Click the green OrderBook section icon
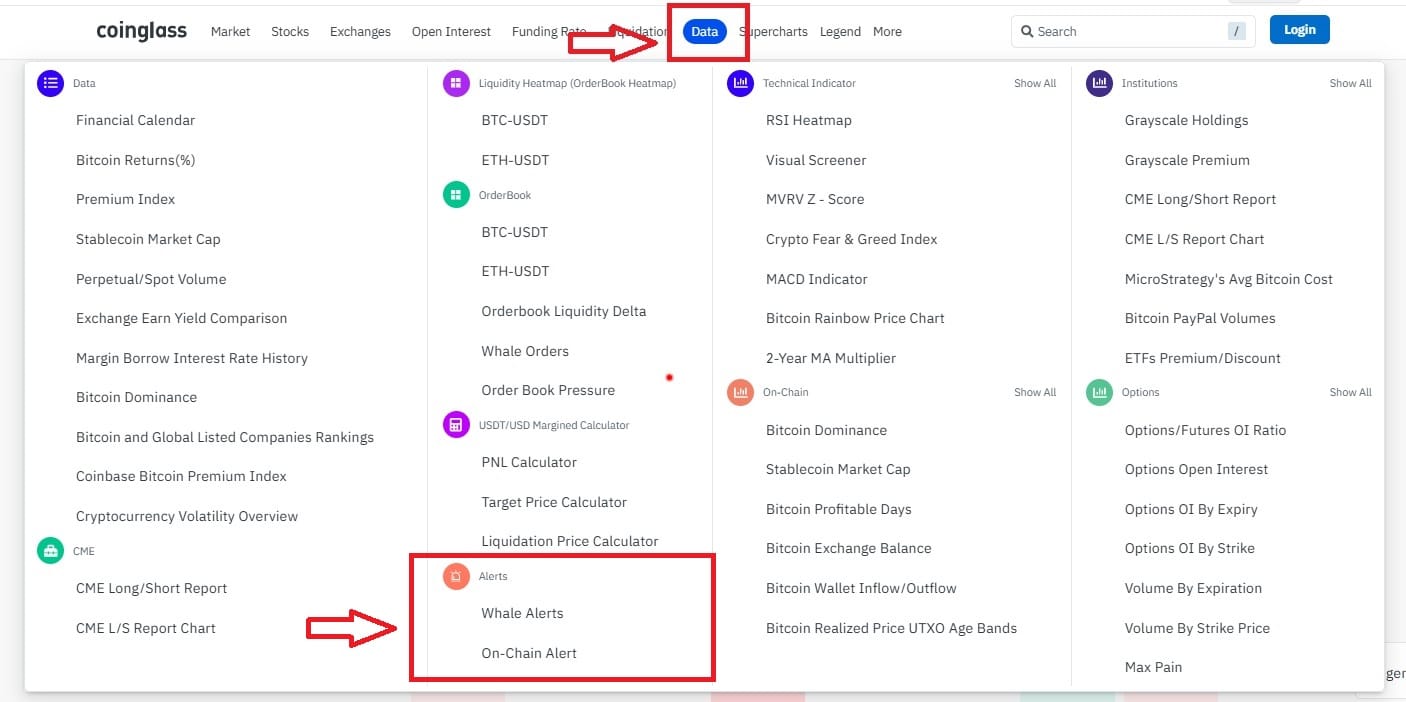Viewport: 1406px width, 702px height. coord(456,195)
